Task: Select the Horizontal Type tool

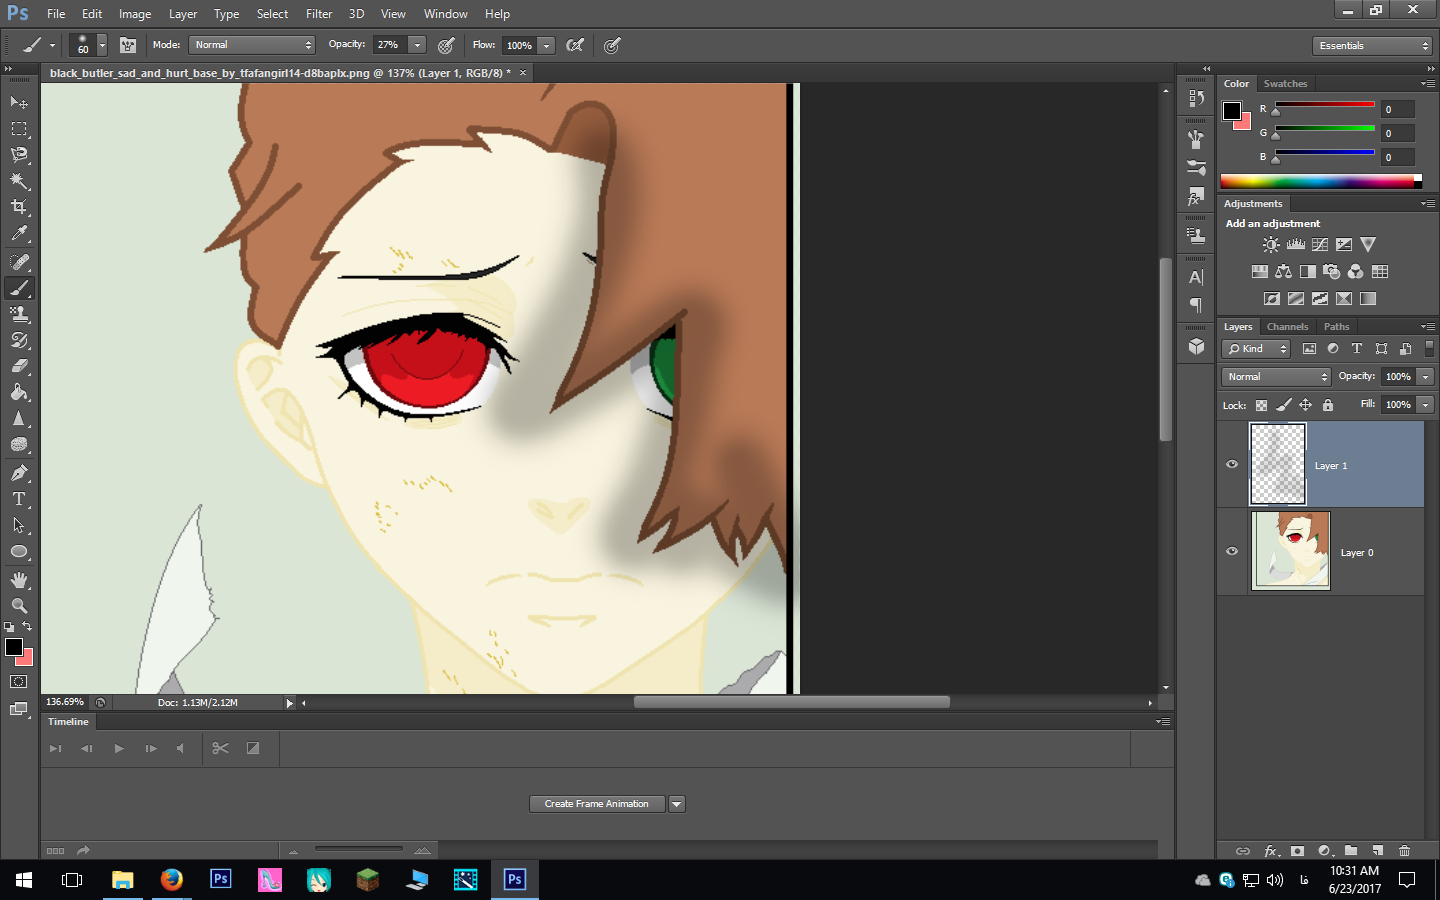Action: click(x=19, y=499)
